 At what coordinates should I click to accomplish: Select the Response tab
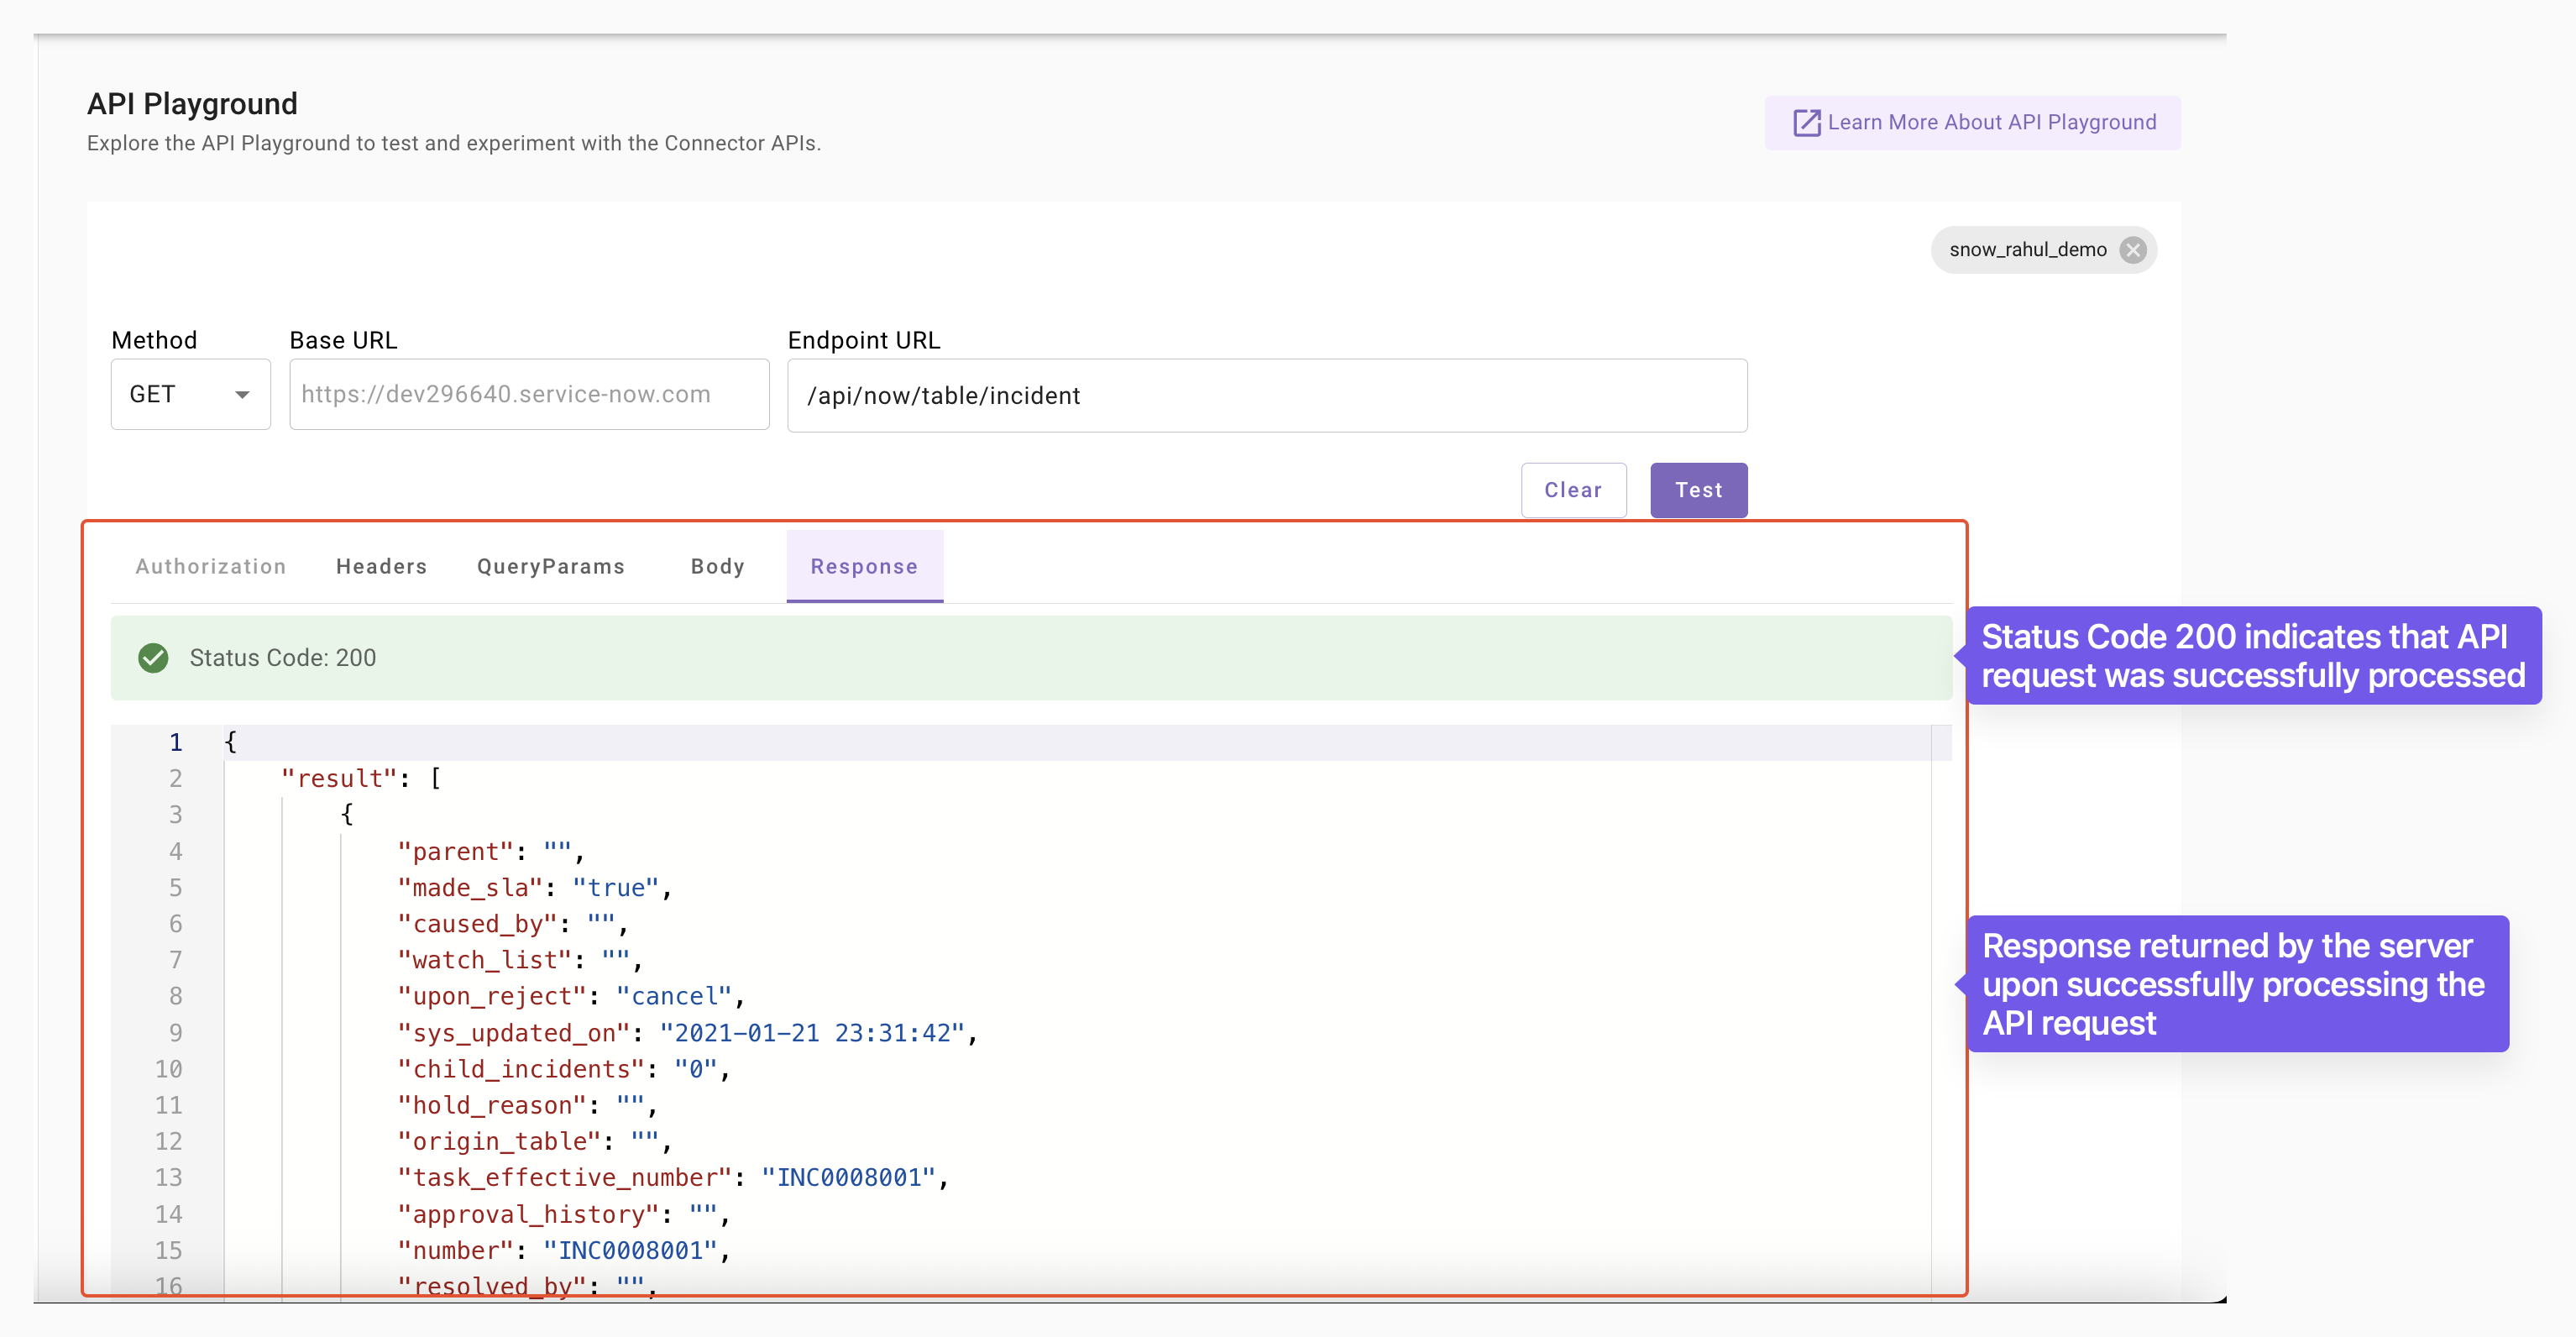click(864, 566)
